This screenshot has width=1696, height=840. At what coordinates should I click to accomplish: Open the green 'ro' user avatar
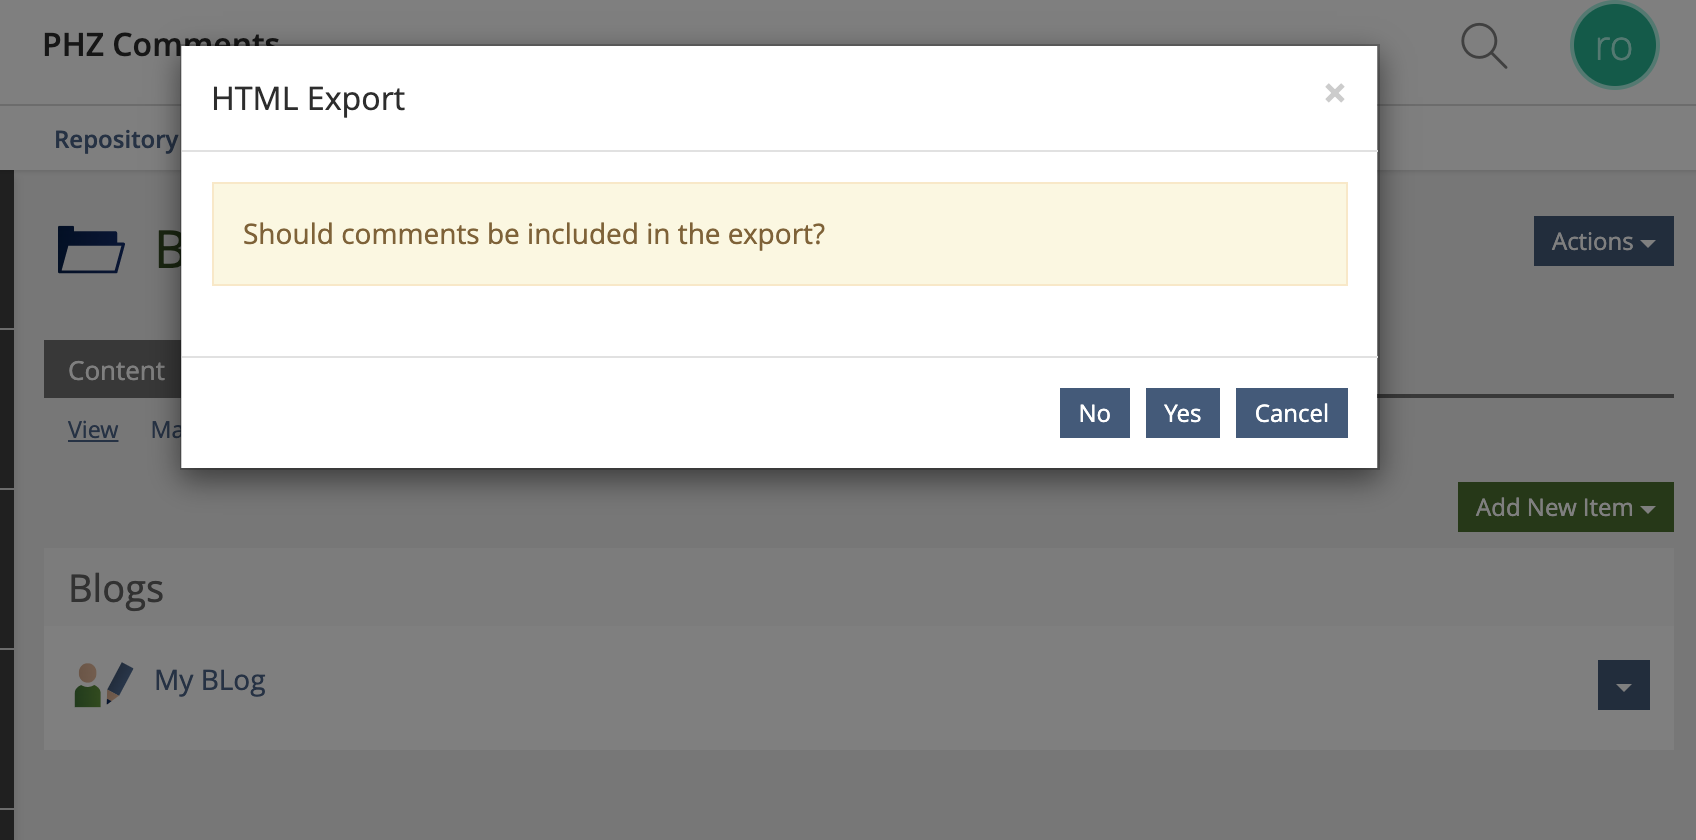1613,46
